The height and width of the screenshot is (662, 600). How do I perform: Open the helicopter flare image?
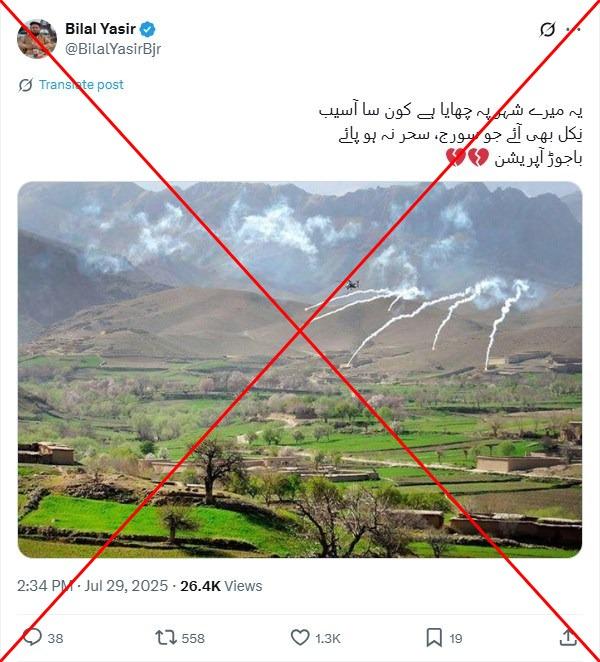pyautogui.click(x=300, y=369)
